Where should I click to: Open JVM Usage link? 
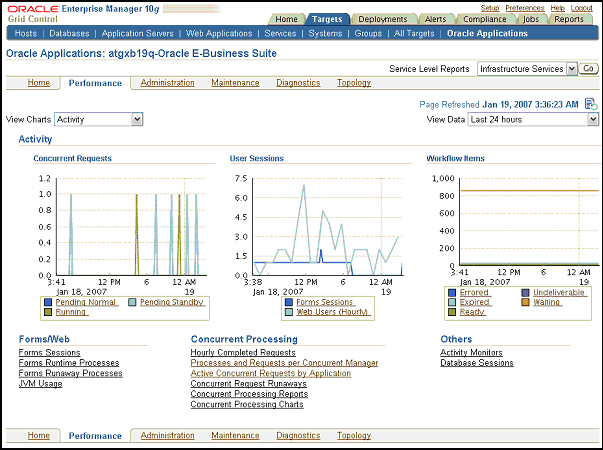[40, 384]
